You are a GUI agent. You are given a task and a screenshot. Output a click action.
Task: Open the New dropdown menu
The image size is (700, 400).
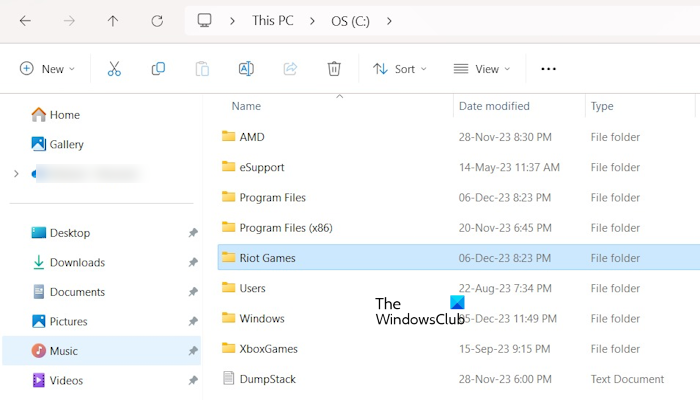46,69
